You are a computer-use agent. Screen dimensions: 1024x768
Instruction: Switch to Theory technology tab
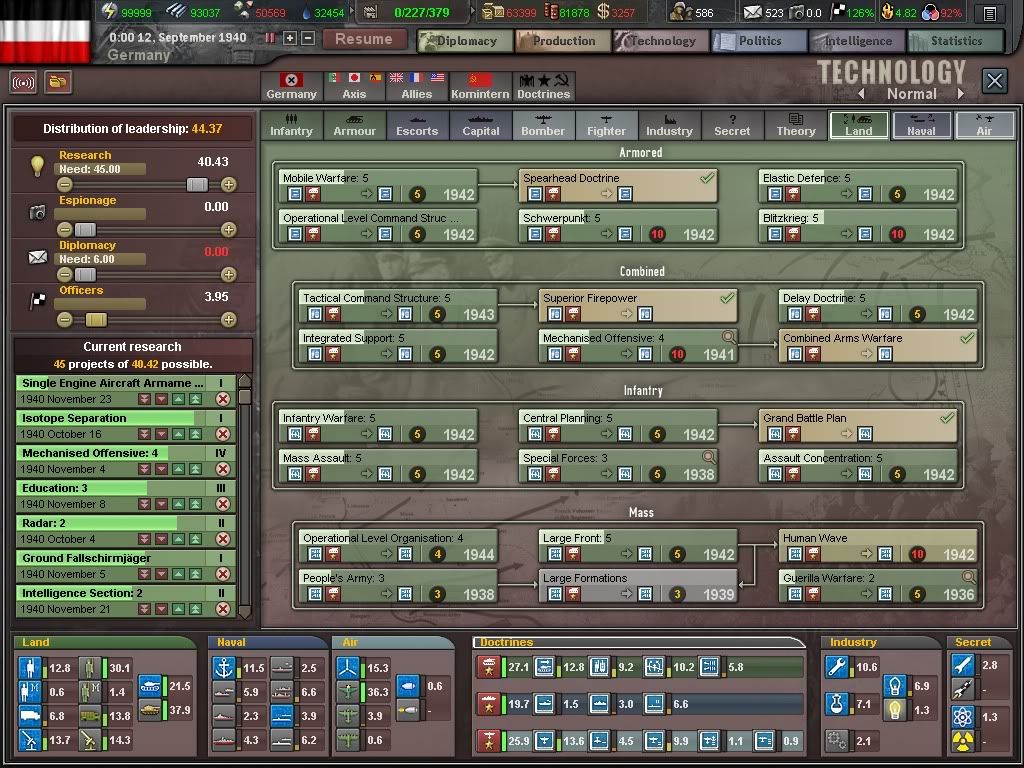795,125
